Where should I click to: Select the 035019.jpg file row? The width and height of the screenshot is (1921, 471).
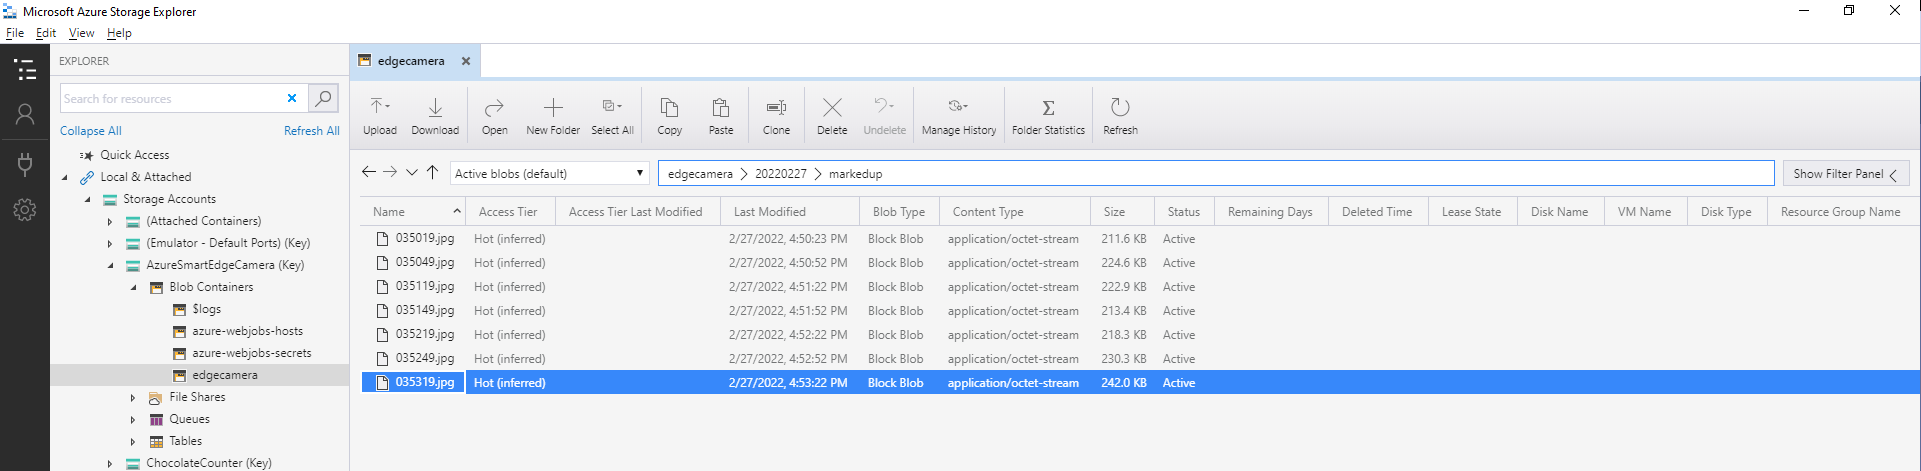[x=425, y=239]
